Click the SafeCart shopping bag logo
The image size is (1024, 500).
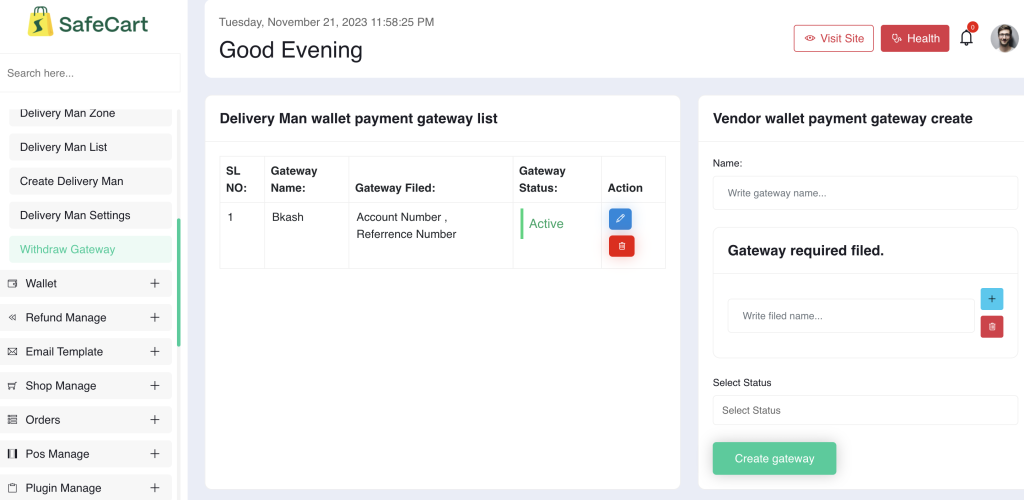coord(40,22)
